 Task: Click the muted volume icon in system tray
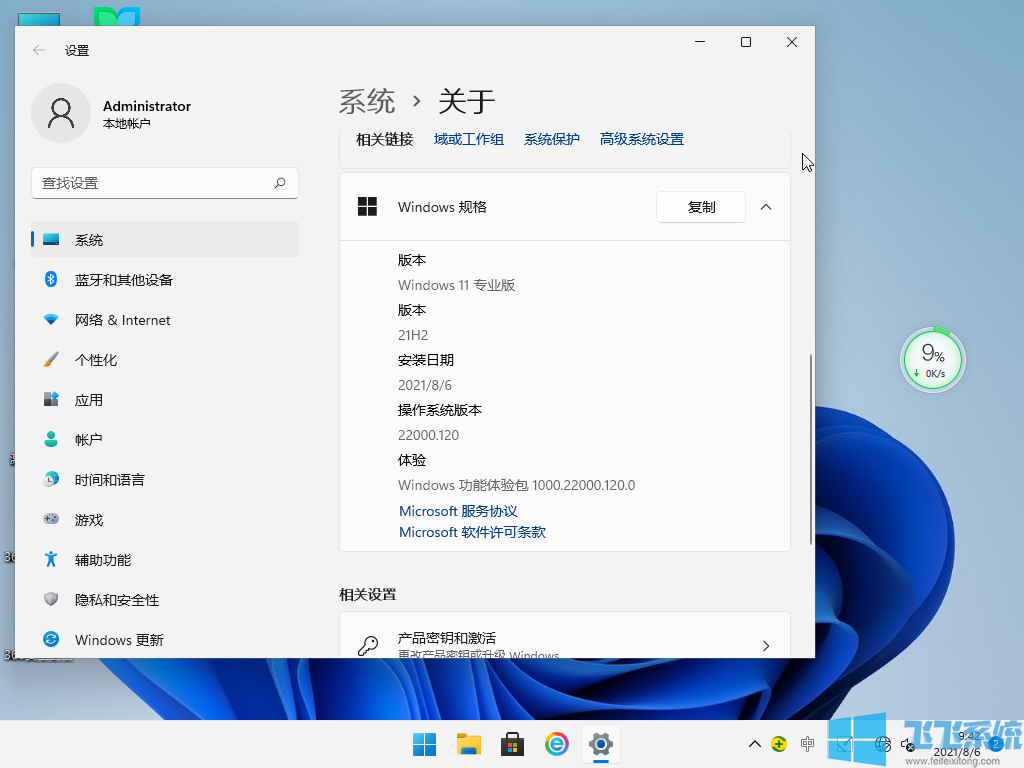click(908, 744)
